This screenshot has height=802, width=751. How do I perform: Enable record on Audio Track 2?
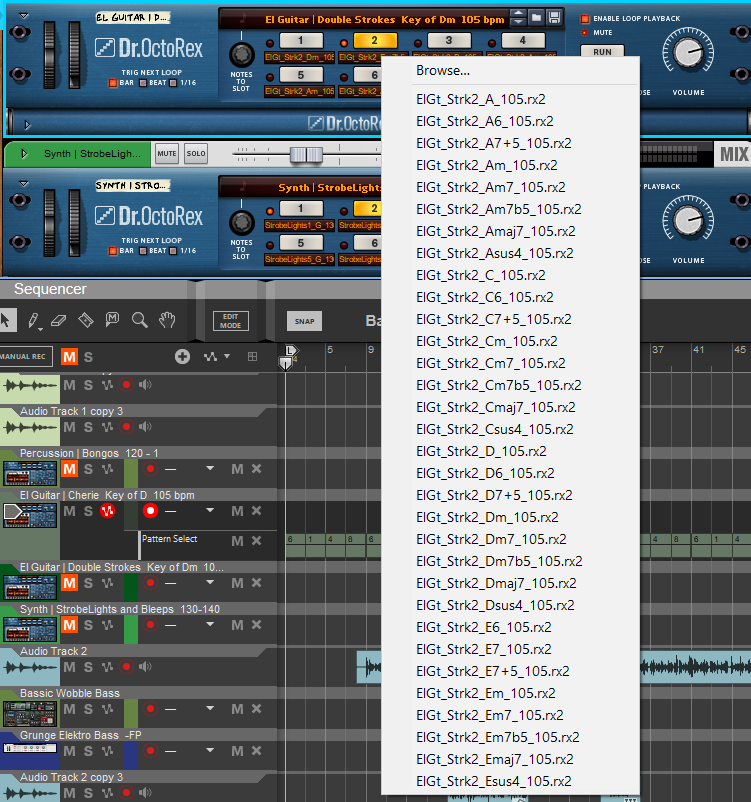click(126, 666)
